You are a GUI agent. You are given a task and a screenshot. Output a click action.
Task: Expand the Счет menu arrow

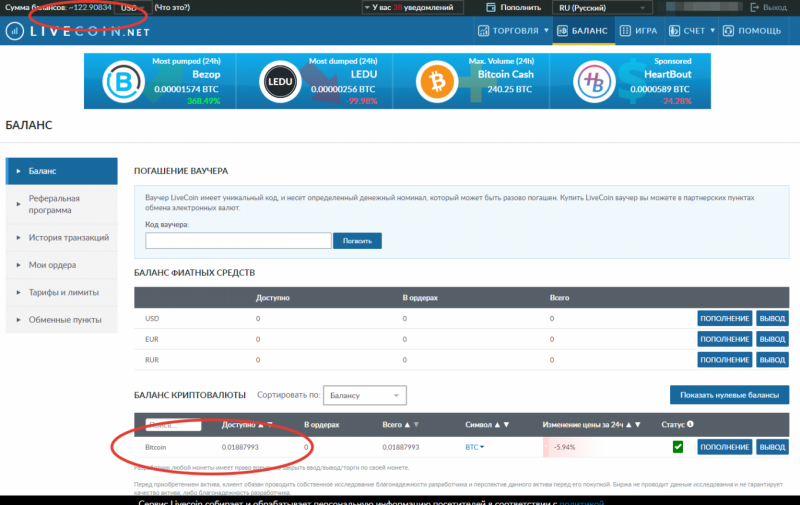coord(712,31)
